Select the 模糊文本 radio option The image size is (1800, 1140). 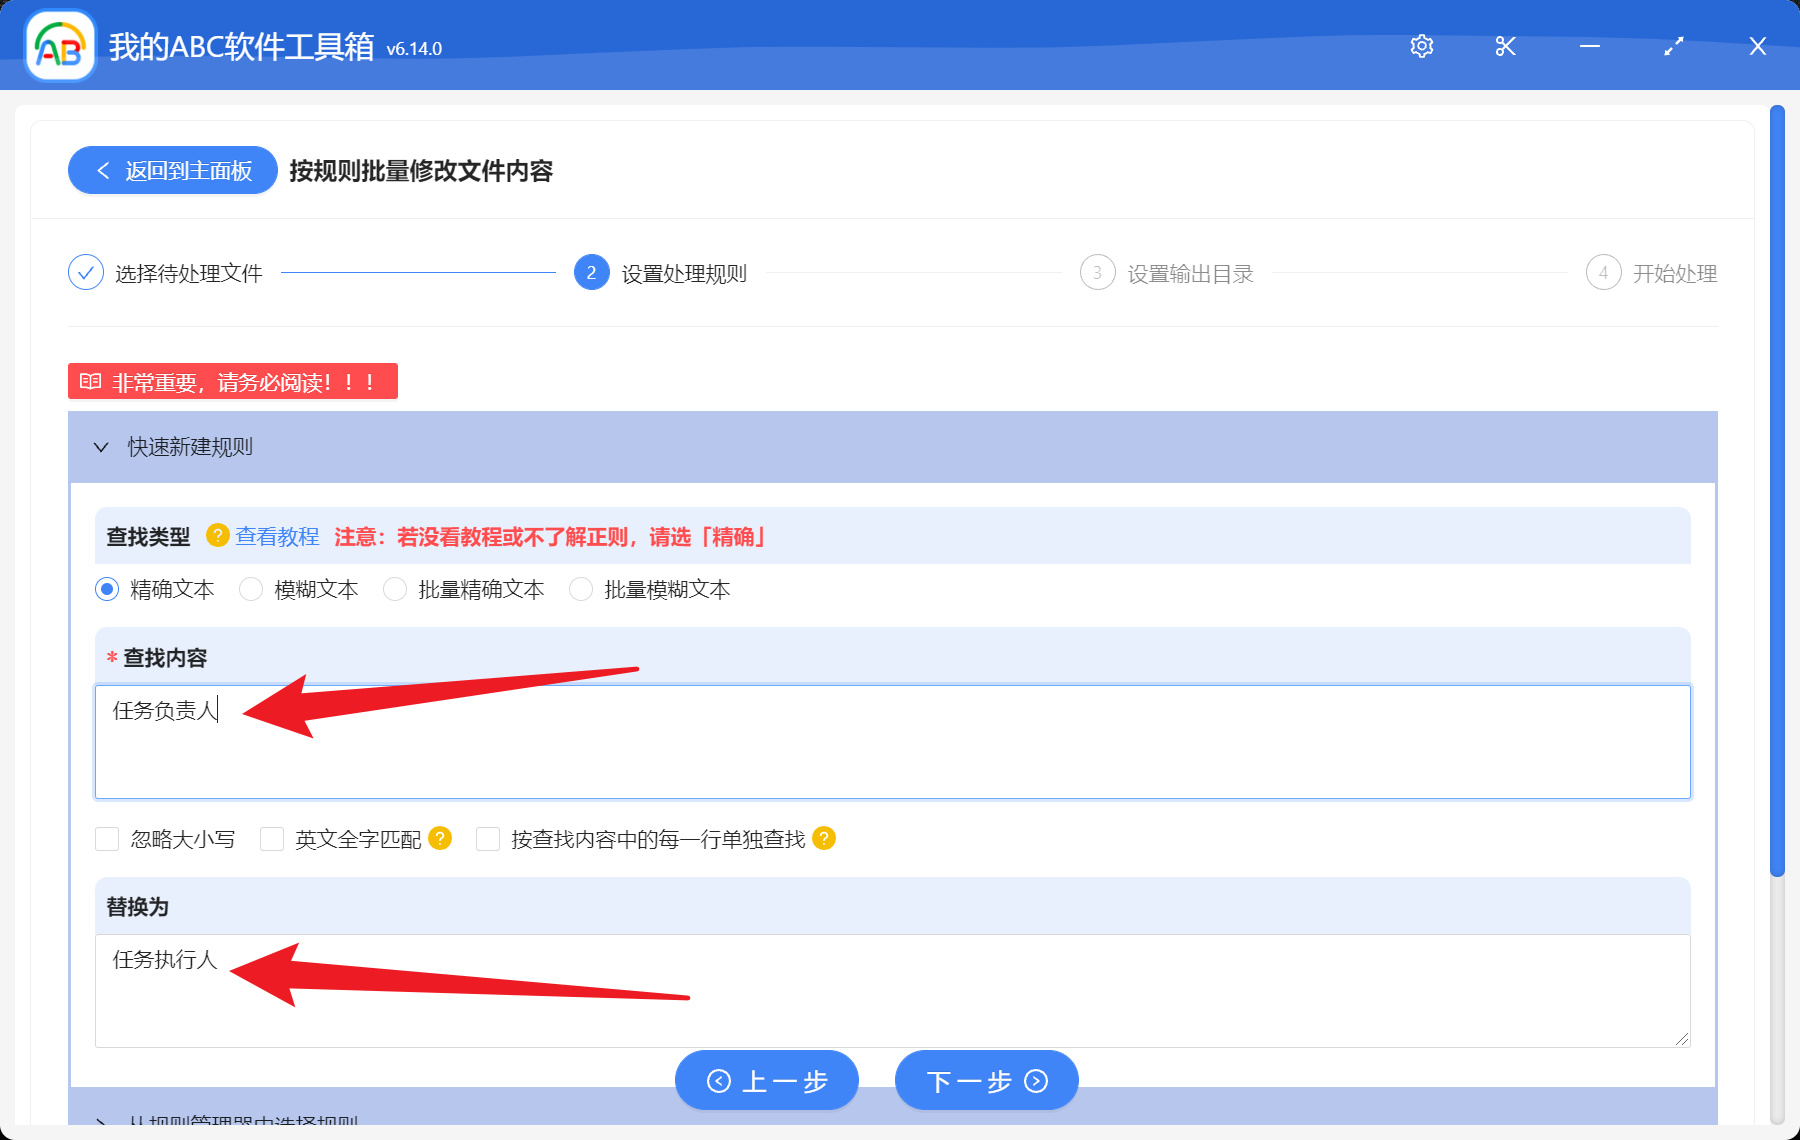[251, 590]
